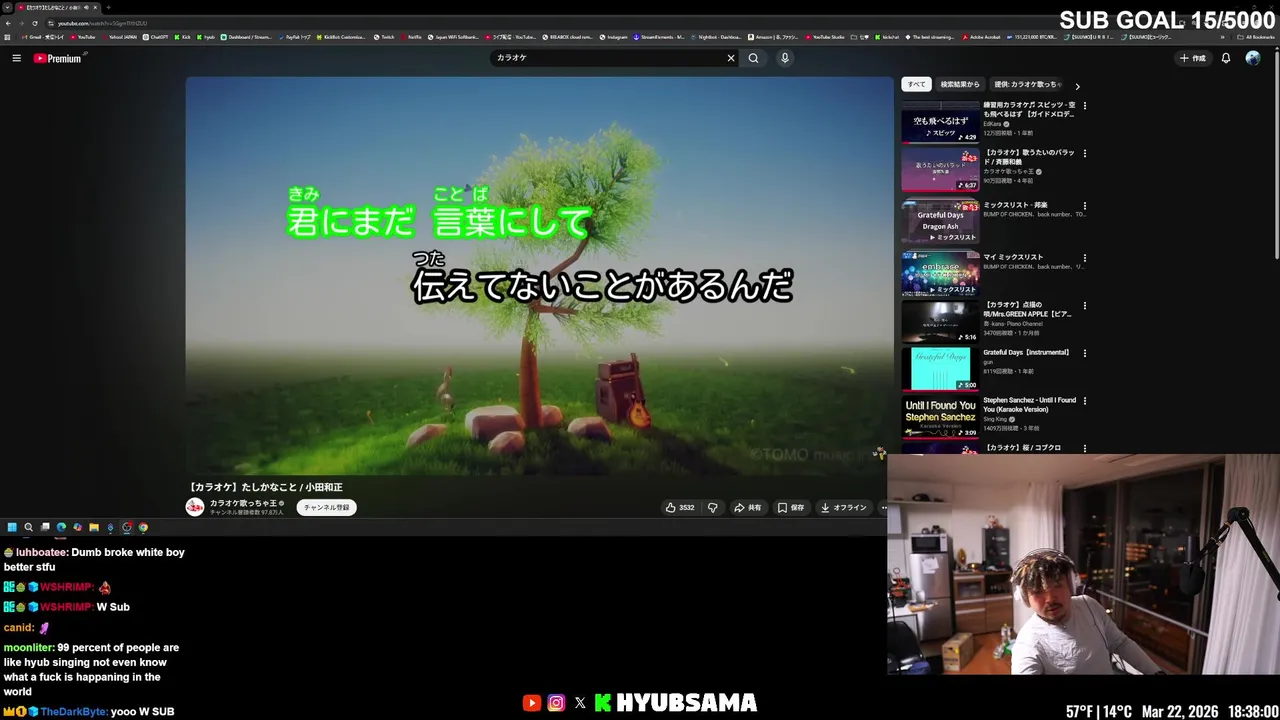The image size is (1280, 720).
Task: Open options for 空も飛べるはず video
Action: point(1085,106)
